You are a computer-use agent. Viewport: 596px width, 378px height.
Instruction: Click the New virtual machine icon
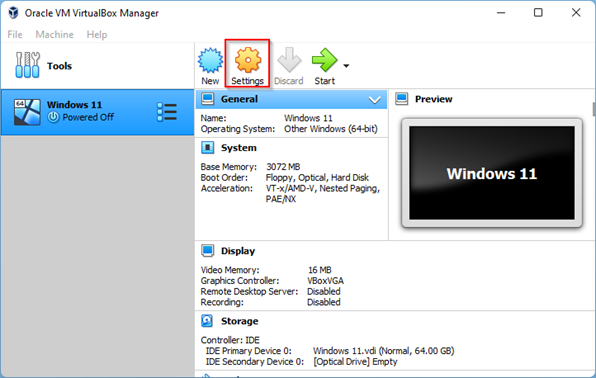click(x=210, y=60)
